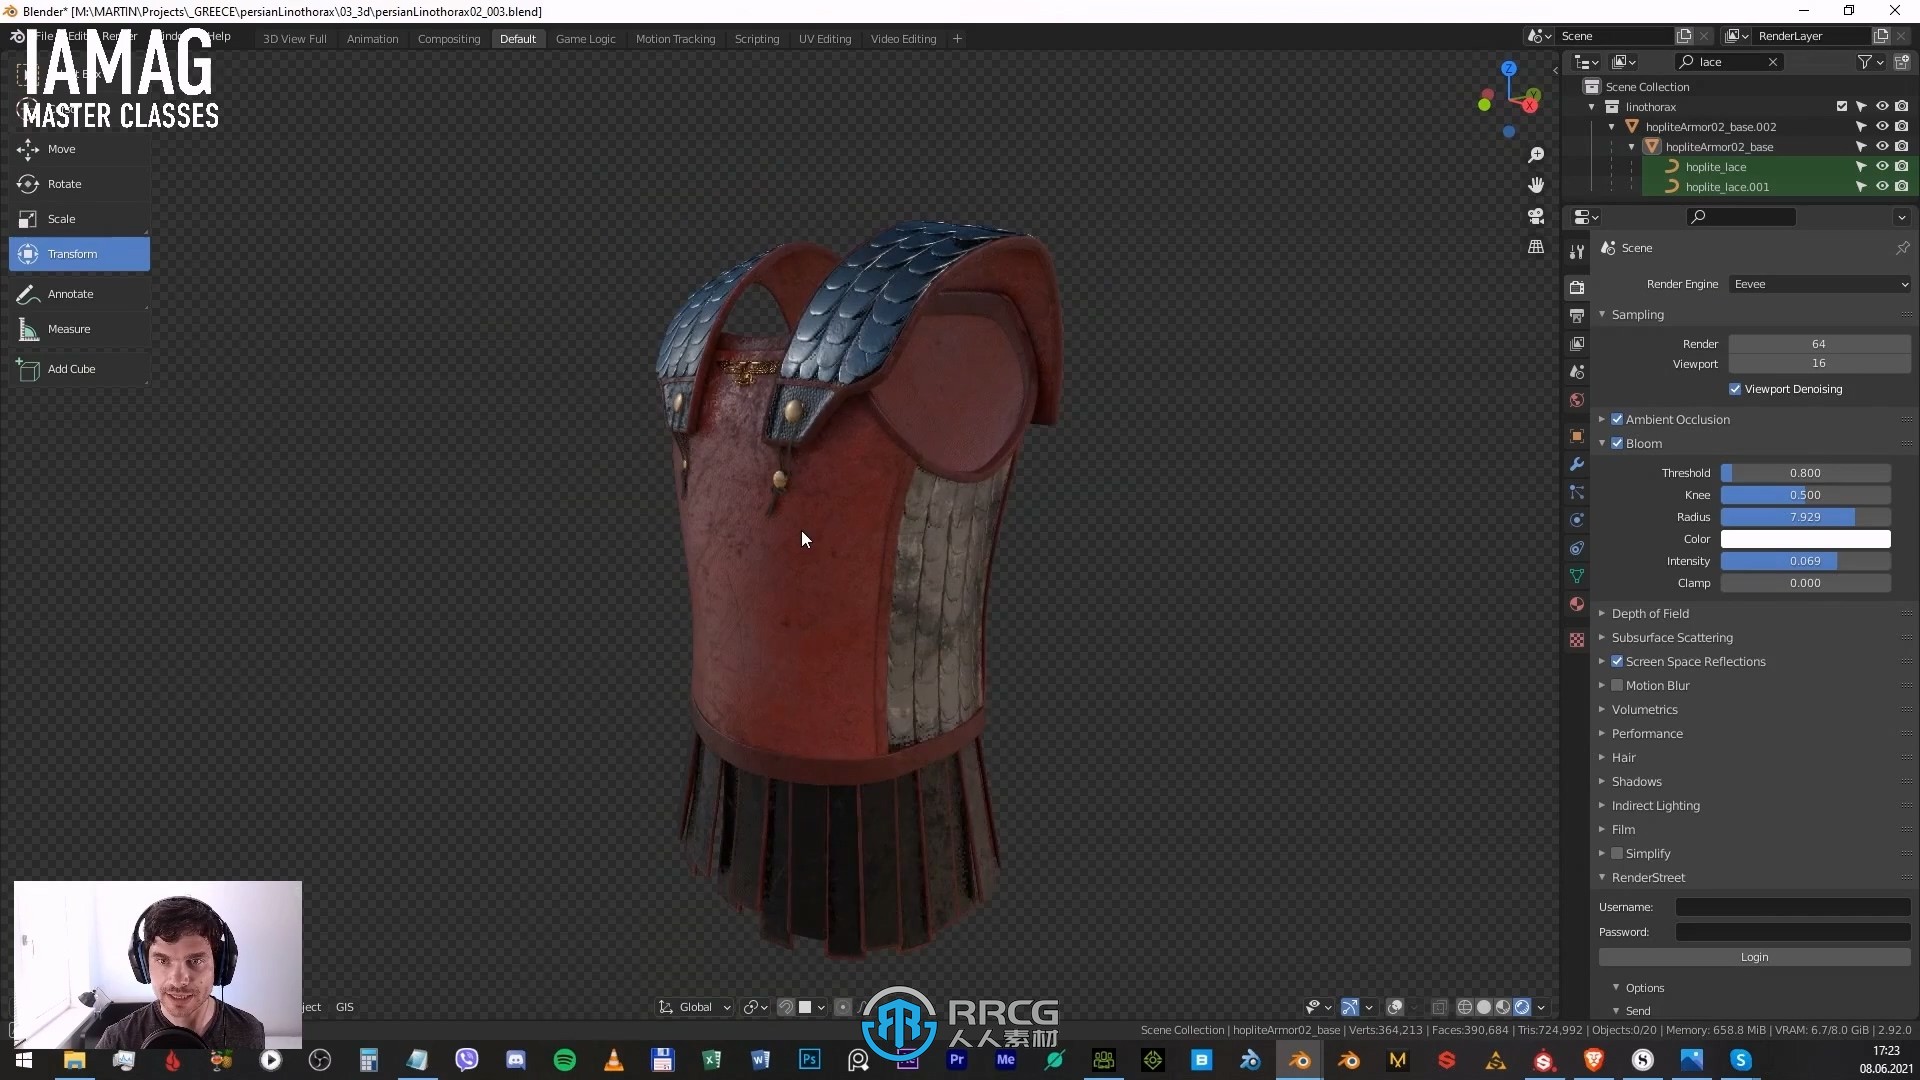Disable Ambient Occlusion checkbox

(x=1617, y=419)
